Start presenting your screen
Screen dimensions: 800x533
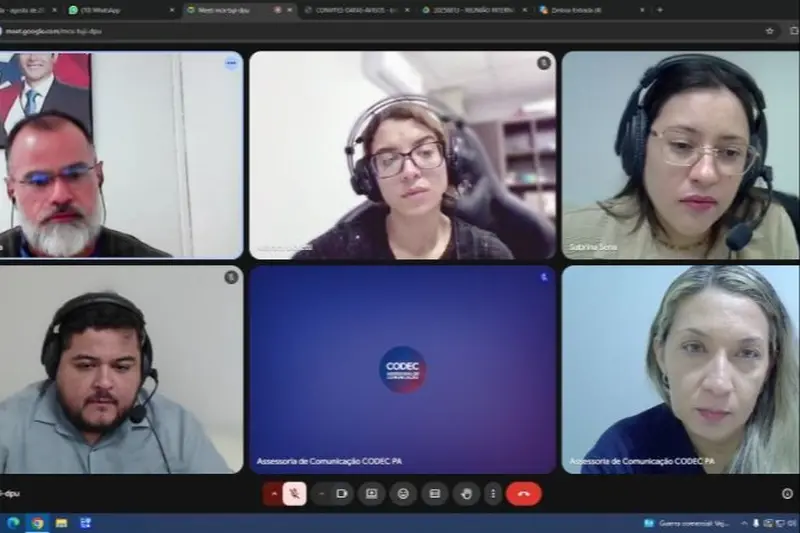tap(372, 493)
